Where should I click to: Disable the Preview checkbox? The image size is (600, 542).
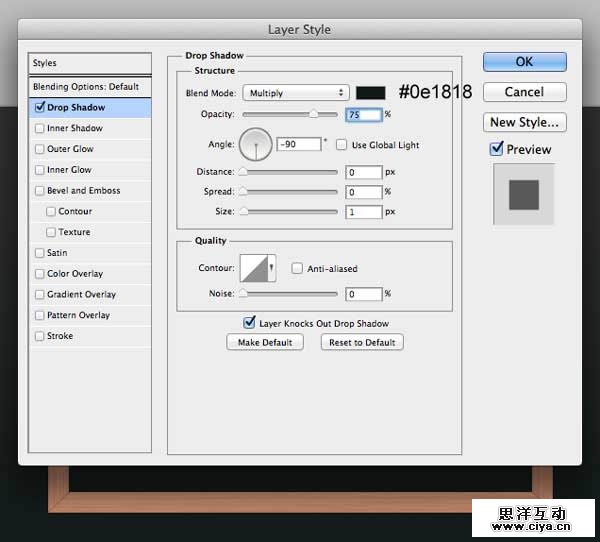(x=497, y=149)
